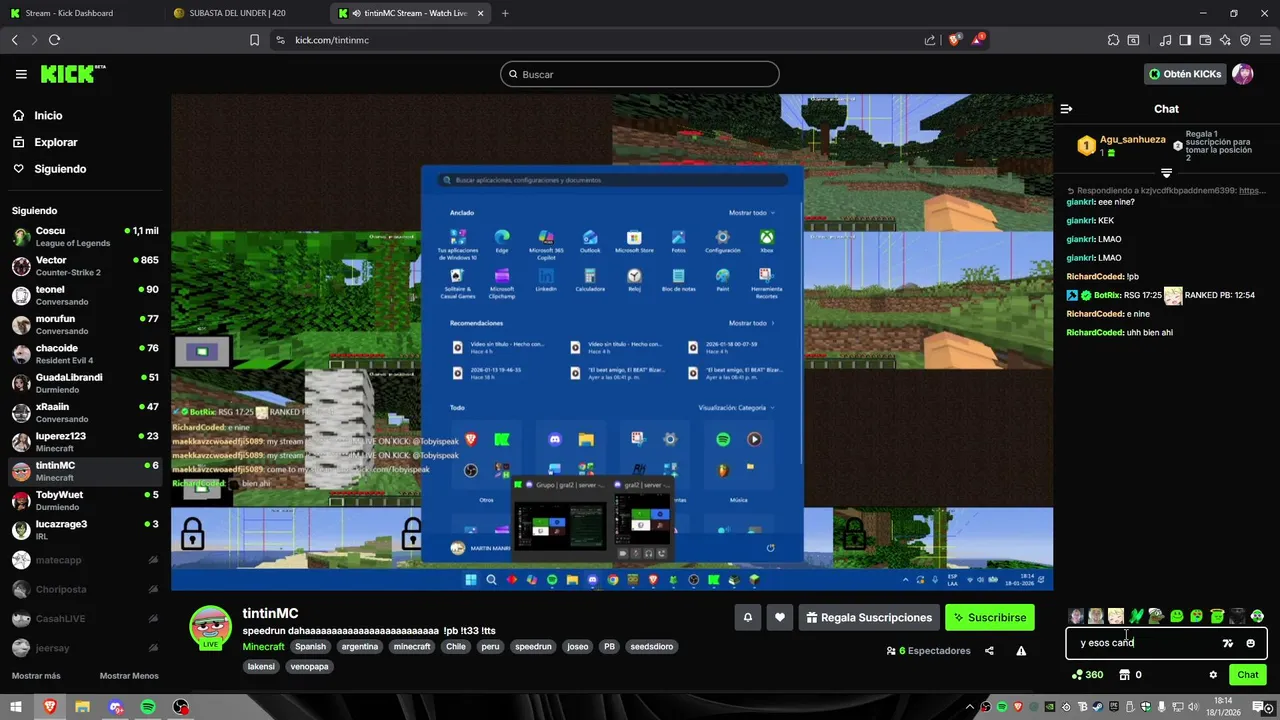Screen dimensions: 1280x720
Task: Open xRaaiin channel in followed list
Action: (x=85, y=413)
